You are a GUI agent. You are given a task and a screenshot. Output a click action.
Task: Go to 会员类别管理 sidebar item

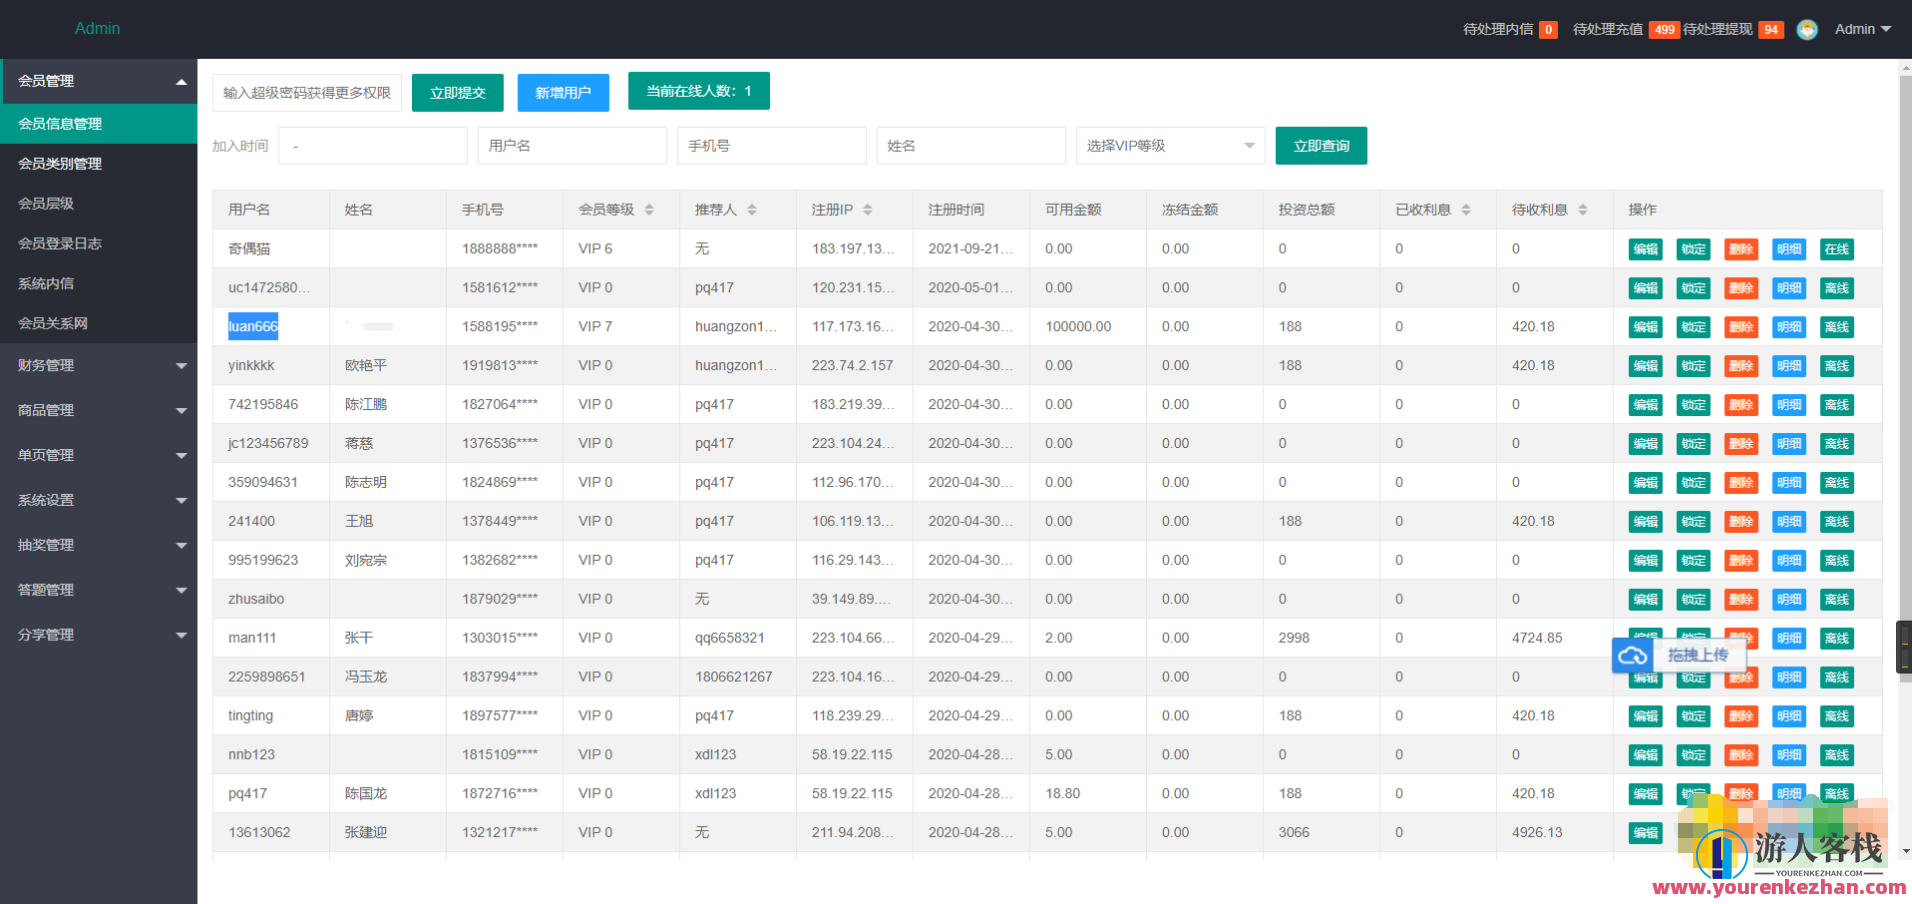coord(60,164)
